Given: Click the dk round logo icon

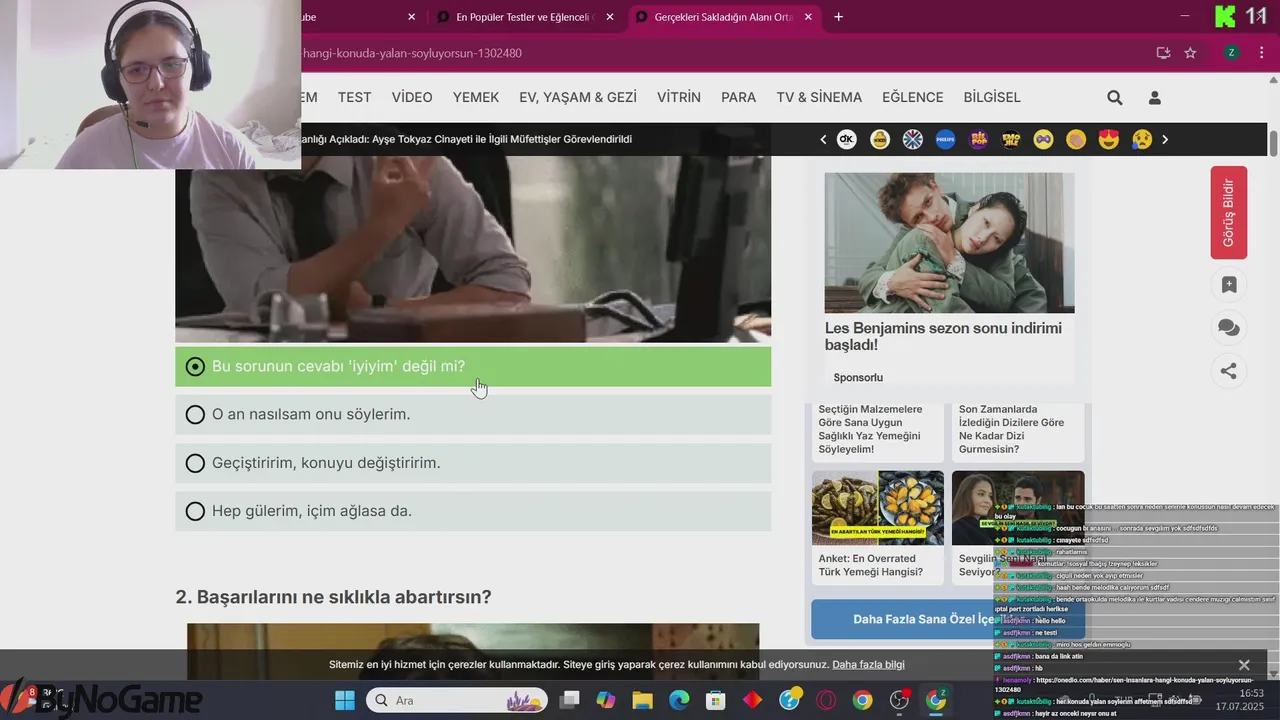Looking at the screenshot, I should click(847, 140).
